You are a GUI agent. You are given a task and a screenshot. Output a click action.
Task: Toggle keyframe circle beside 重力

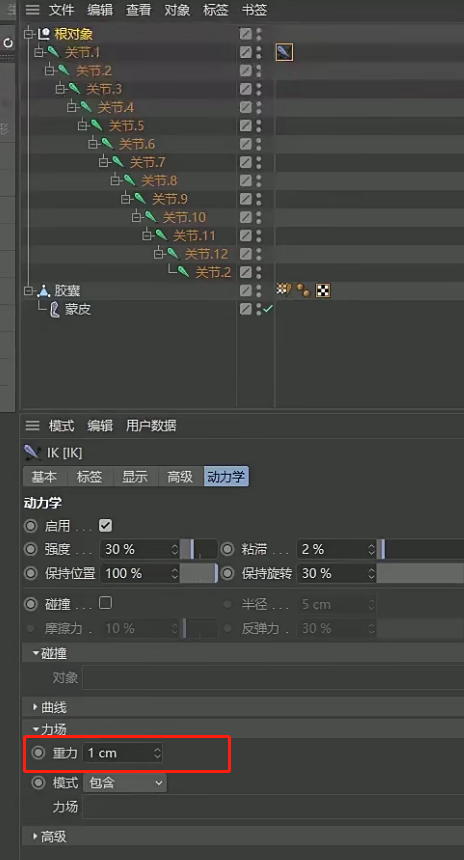tap(38, 753)
